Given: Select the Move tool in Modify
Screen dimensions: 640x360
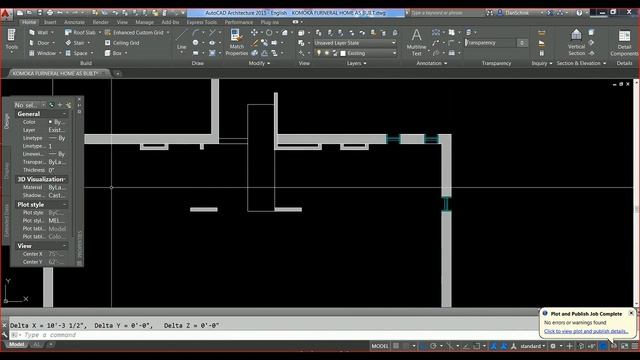Looking at the screenshot, I should point(254,32).
